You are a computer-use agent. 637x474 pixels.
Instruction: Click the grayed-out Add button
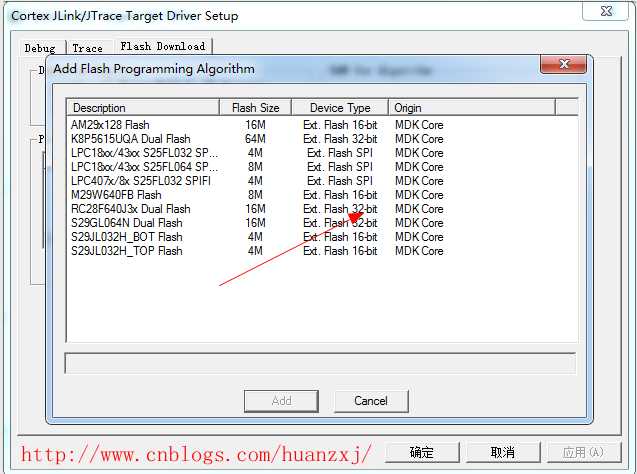(x=281, y=401)
